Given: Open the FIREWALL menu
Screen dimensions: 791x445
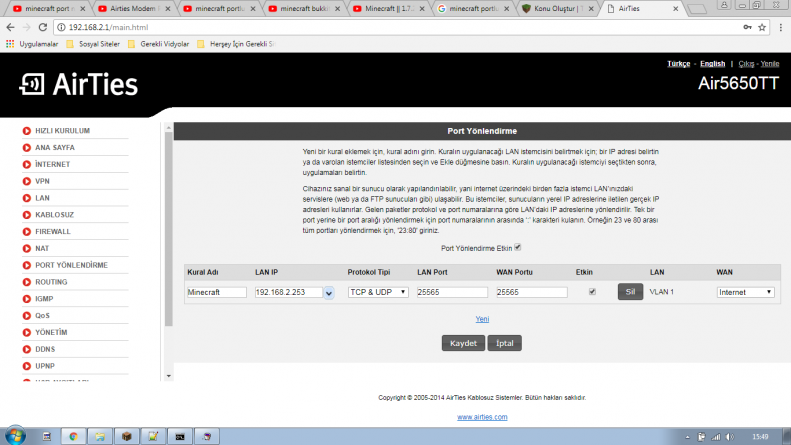Looking at the screenshot, I should (x=52, y=232).
